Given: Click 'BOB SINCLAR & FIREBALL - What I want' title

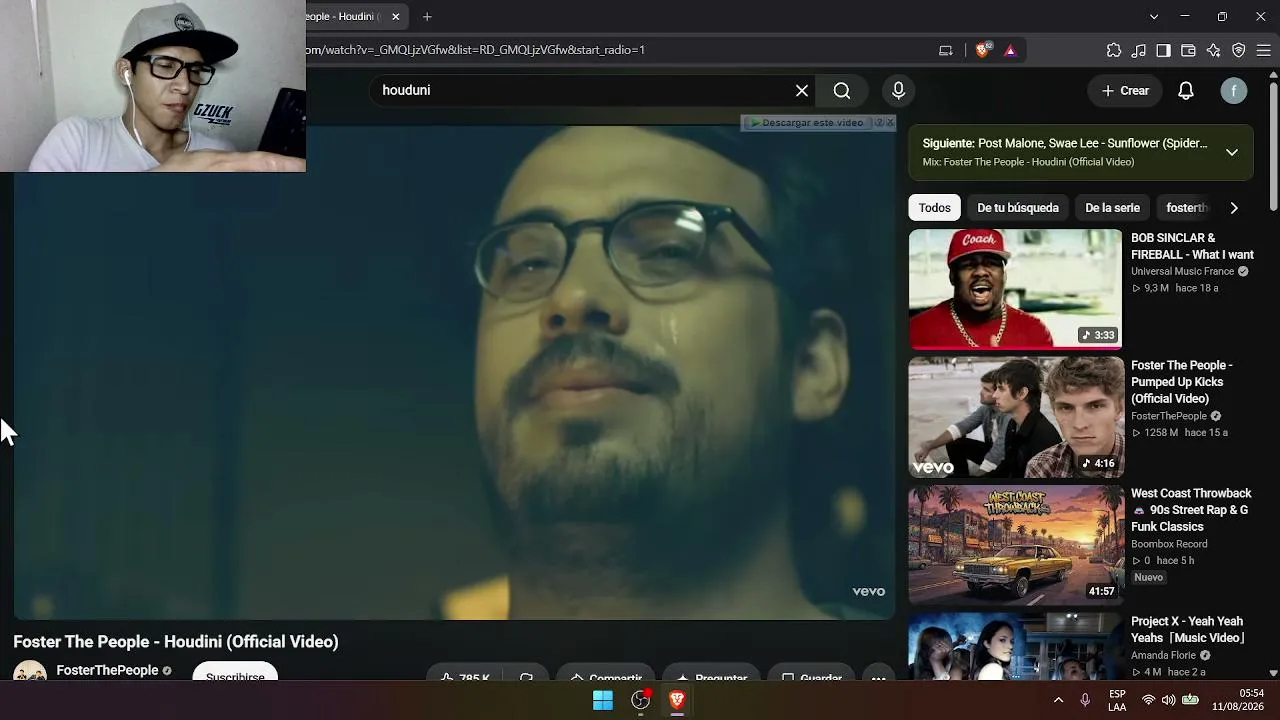Looking at the screenshot, I should coord(1192,246).
